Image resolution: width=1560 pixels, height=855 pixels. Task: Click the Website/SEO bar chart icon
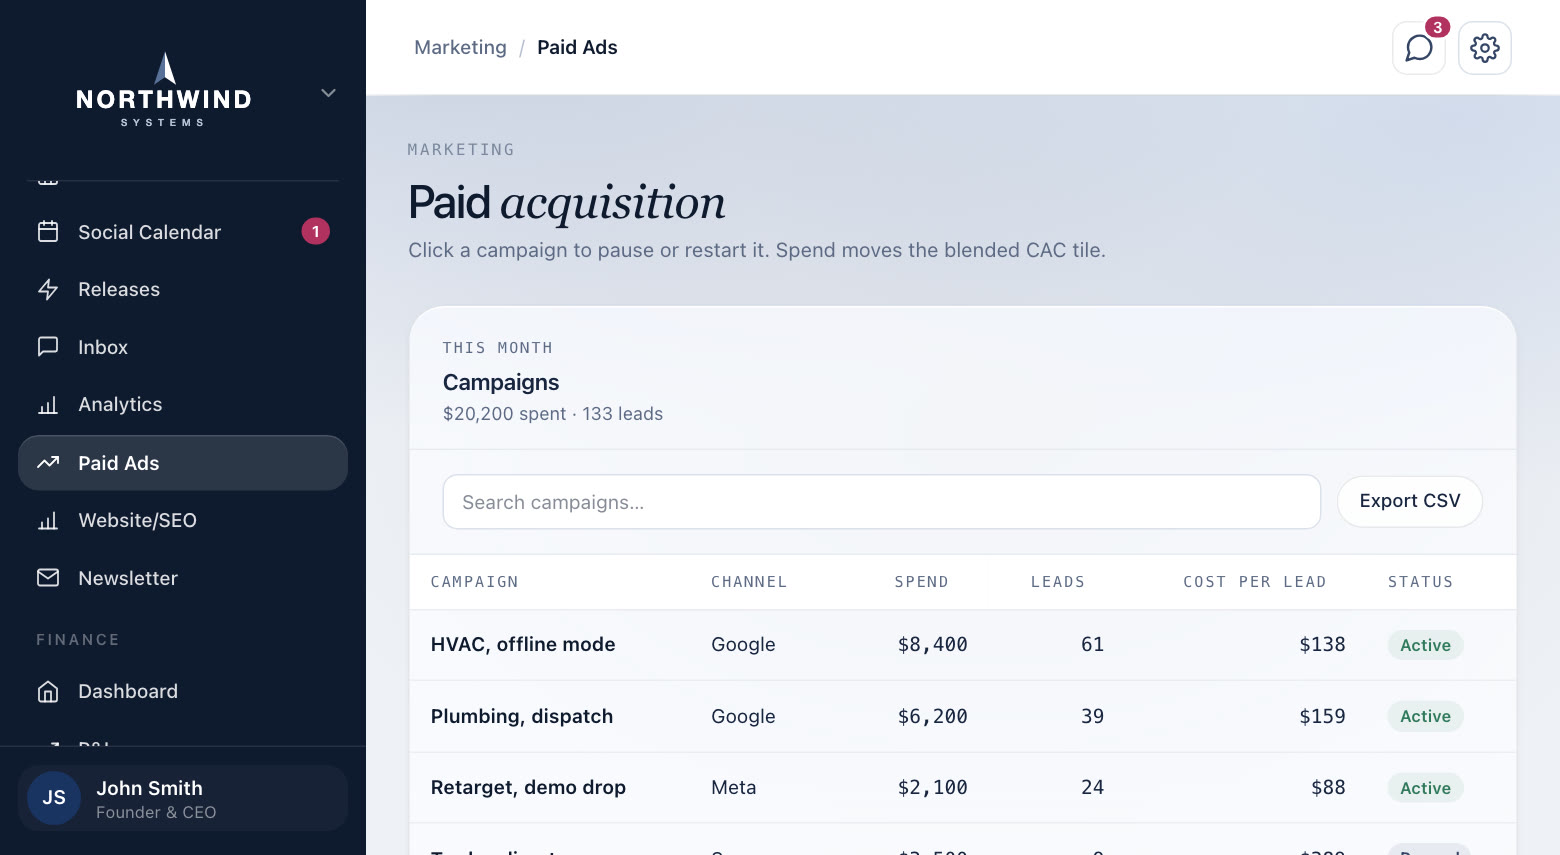(x=48, y=521)
